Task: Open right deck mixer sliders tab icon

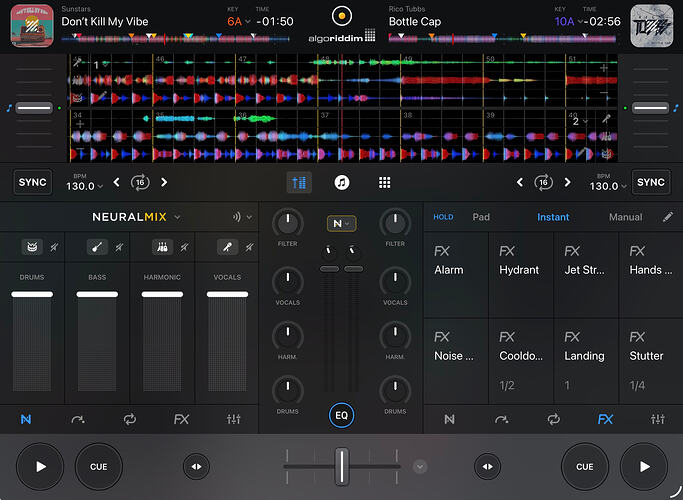Action: click(x=658, y=419)
